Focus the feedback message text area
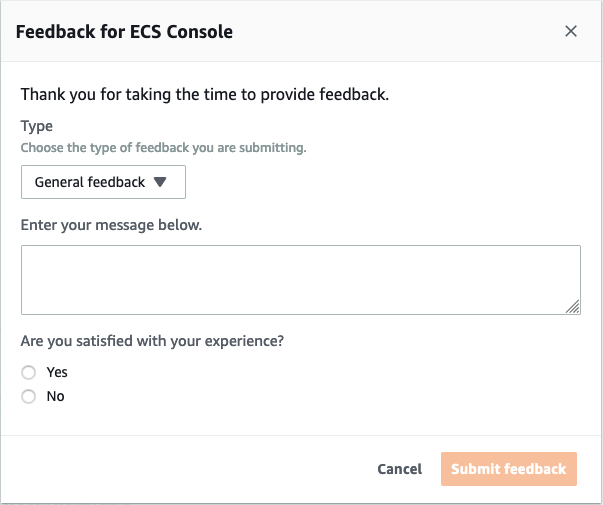Screen dimensions: 603x505 [x=300, y=279]
